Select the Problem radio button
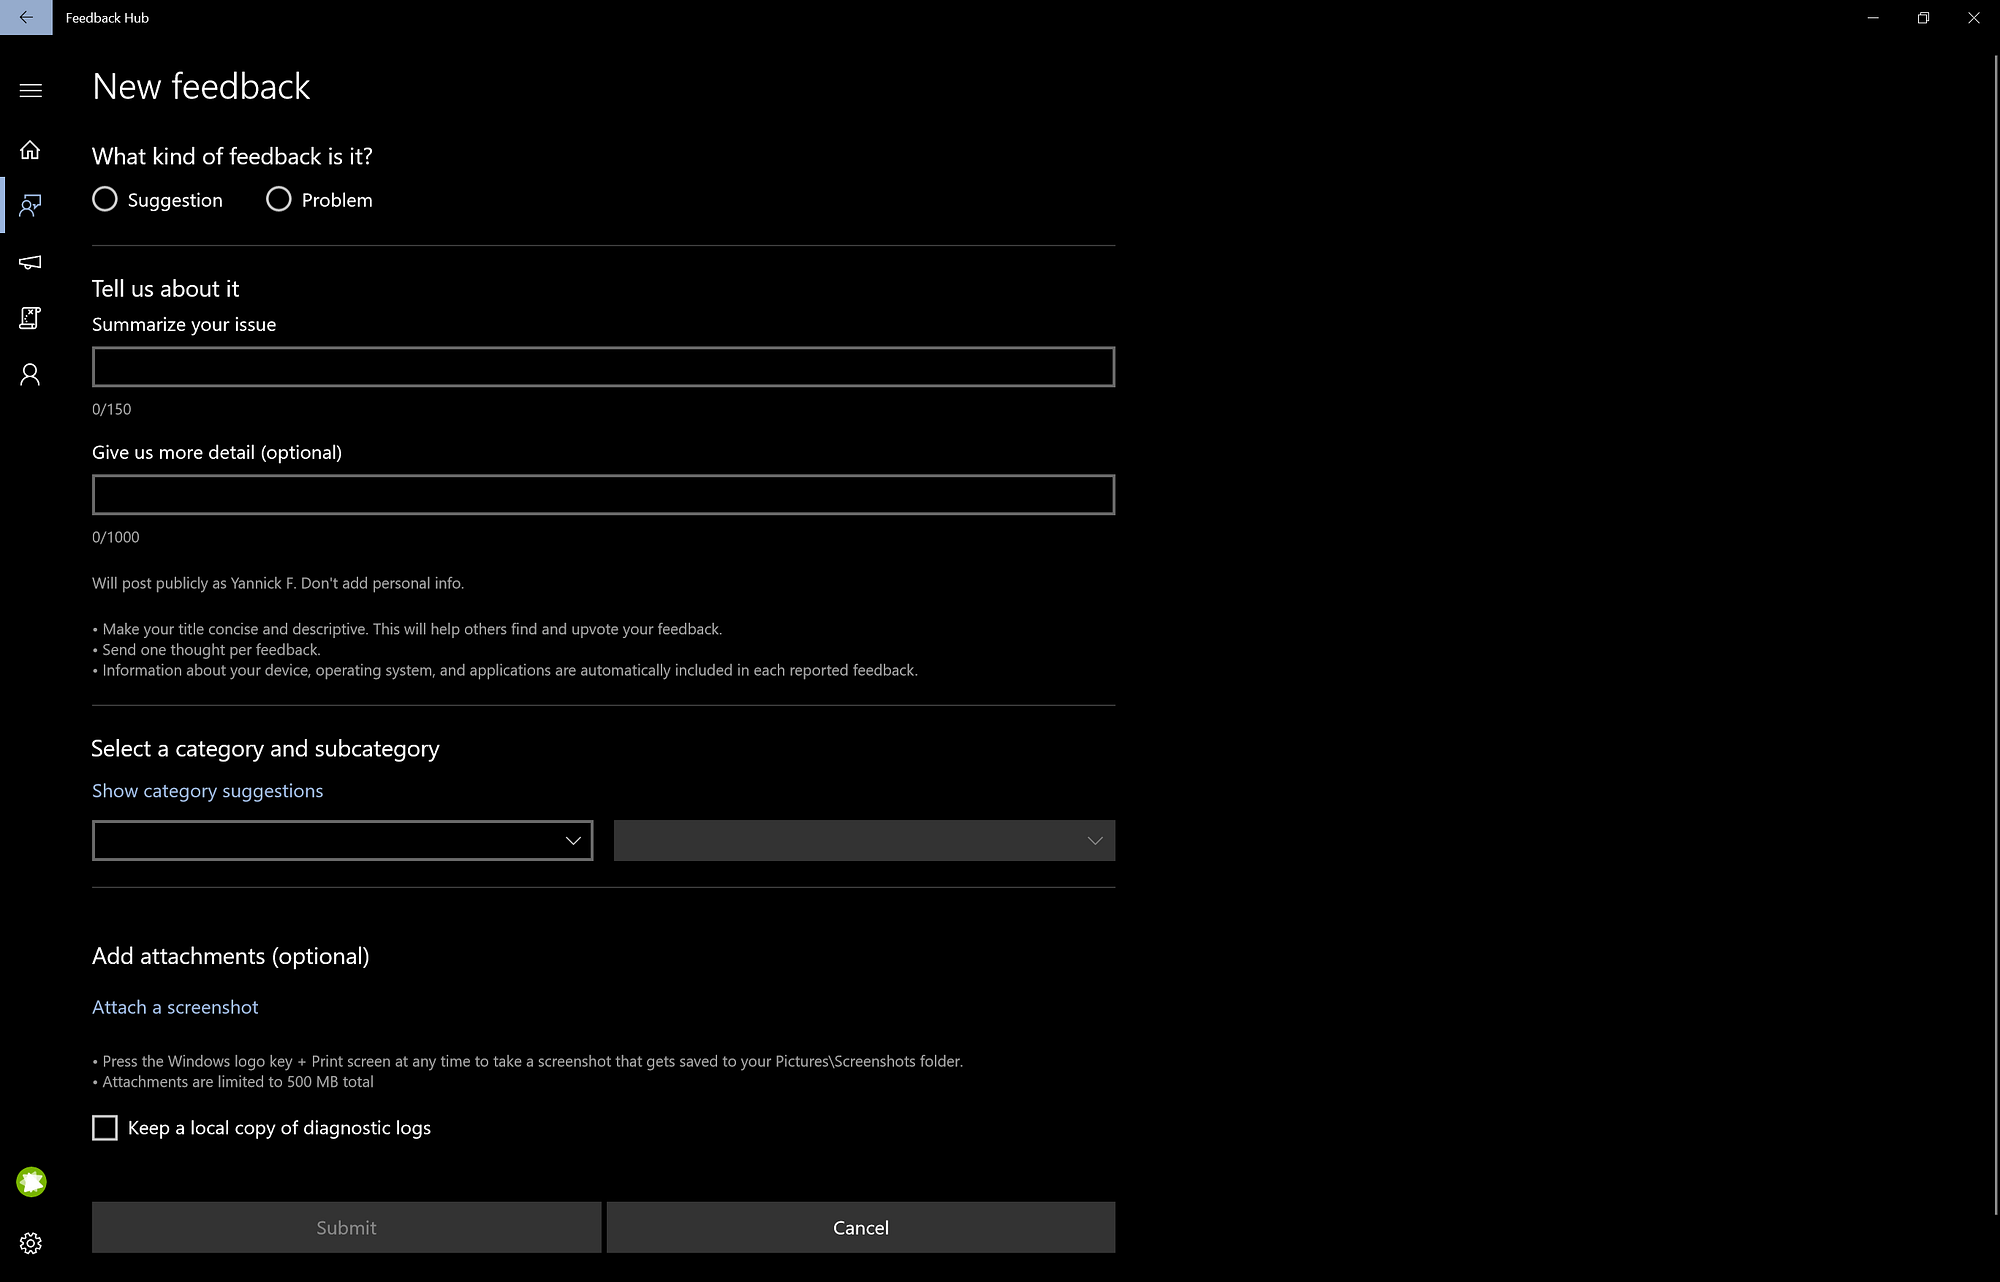 (279, 199)
